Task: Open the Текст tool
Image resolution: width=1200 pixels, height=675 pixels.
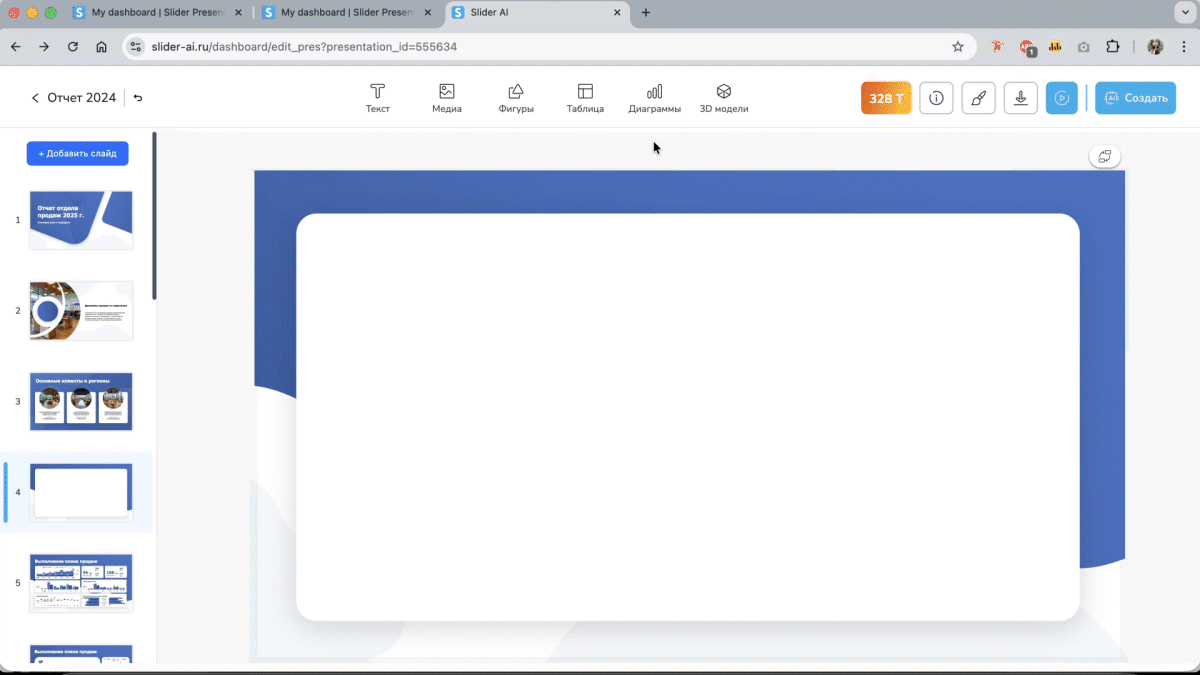Action: tap(377, 98)
